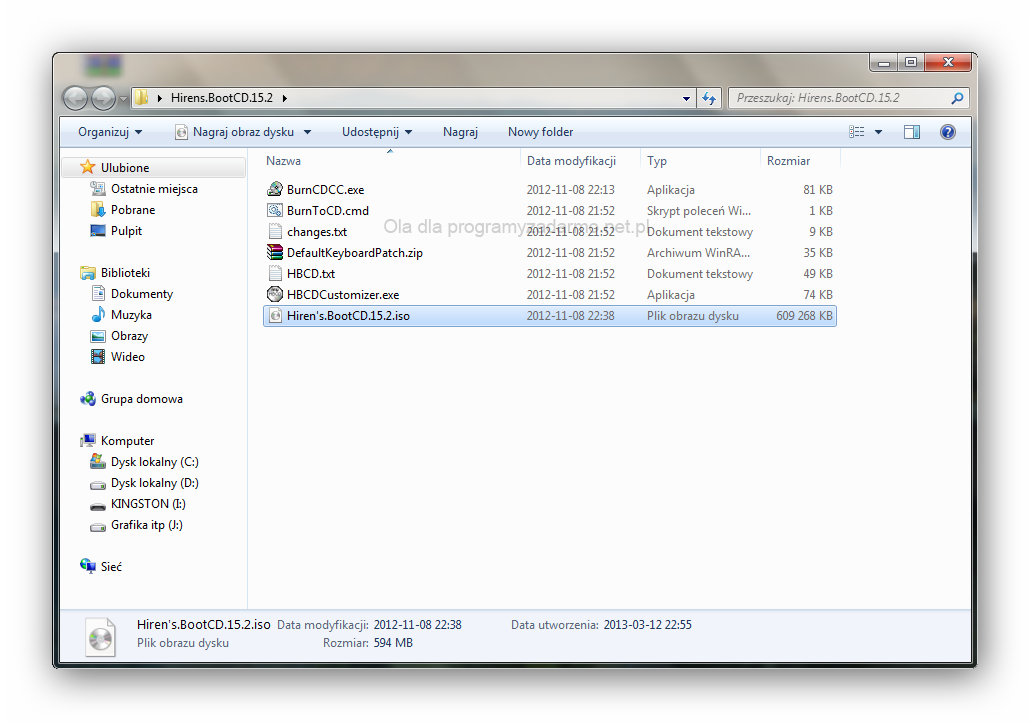Select the Hiren's.BootCD.15.2.iso disc icon

[x=275, y=316]
